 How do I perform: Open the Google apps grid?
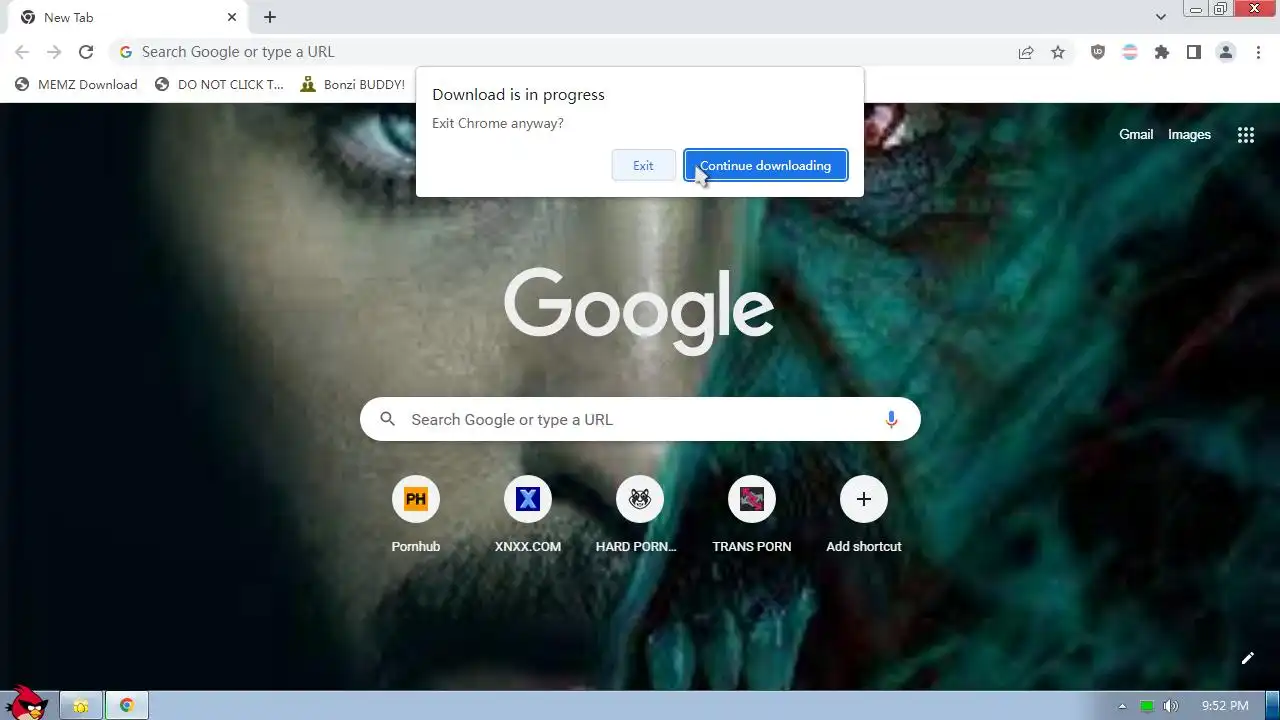pos(1246,135)
